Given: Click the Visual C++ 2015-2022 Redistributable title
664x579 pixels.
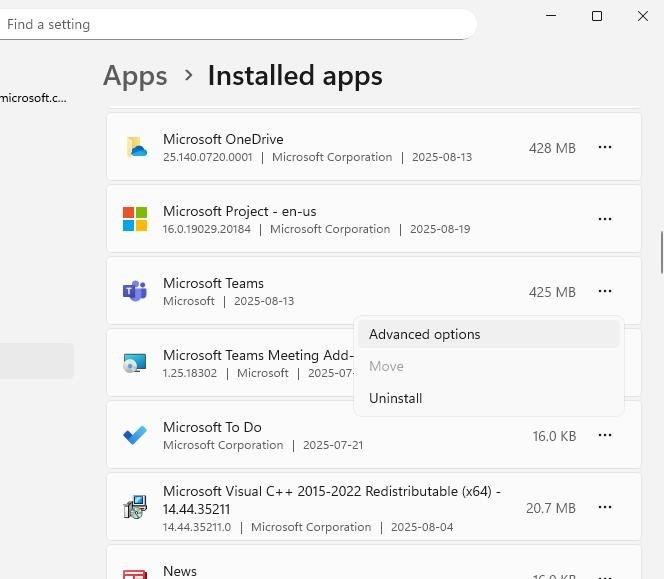Looking at the screenshot, I should [x=332, y=500].
